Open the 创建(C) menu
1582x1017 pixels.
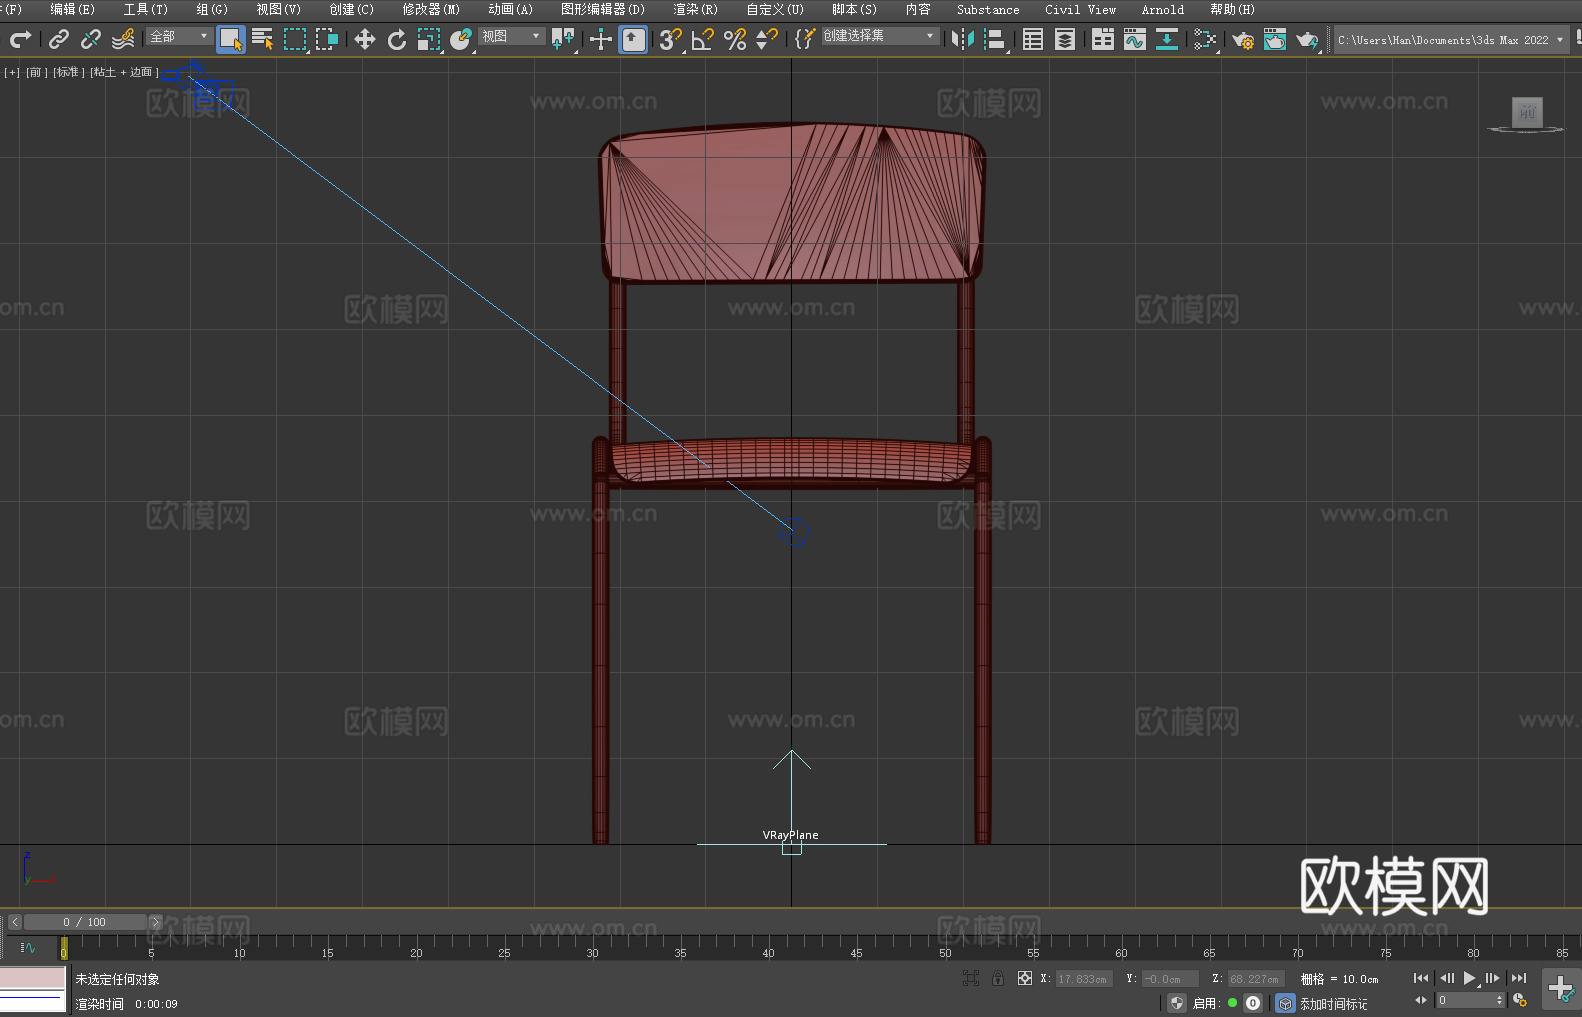(x=352, y=9)
